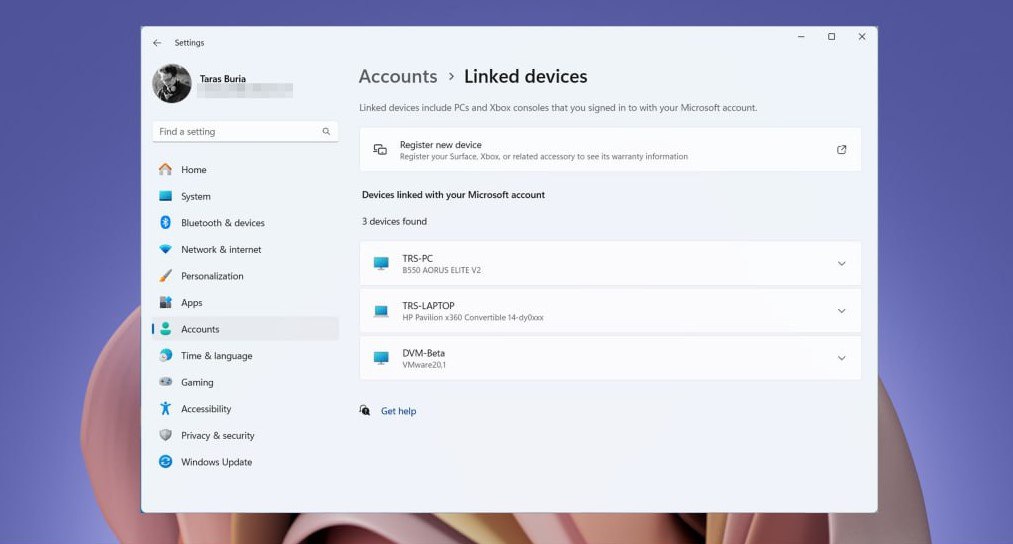
Task: Expand the TRS-LAPTOP device chevron
Action: 841,311
